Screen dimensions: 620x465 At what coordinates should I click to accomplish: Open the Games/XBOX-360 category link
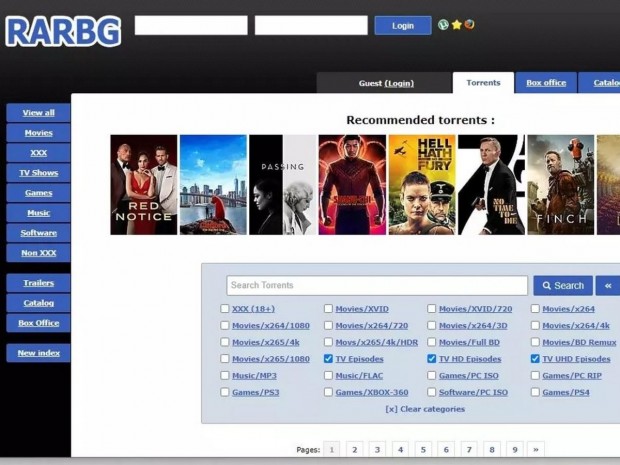(x=372, y=392)
